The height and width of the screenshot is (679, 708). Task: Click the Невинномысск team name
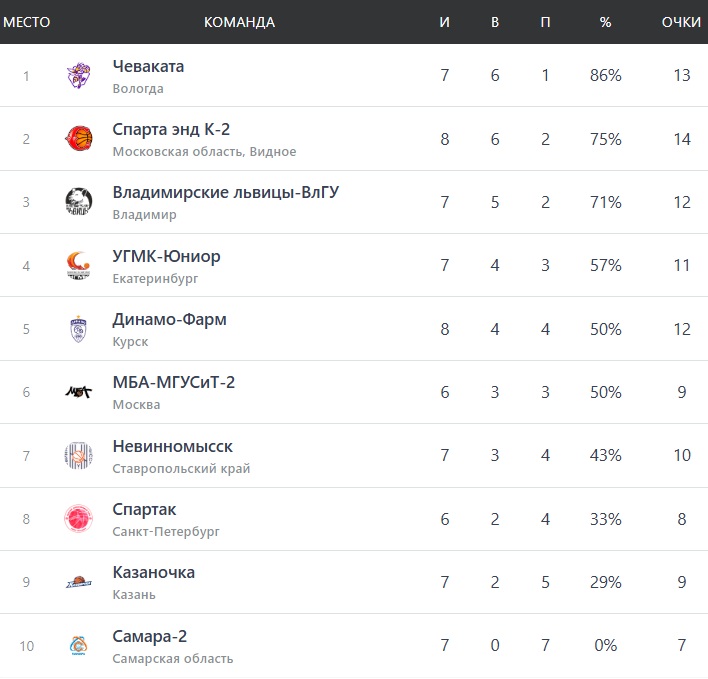tap(172, 447)
